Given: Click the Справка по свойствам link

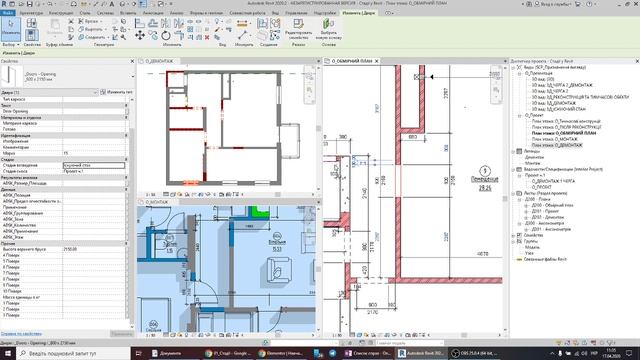Looking at the screenshot, I should (x=21, y=334).
